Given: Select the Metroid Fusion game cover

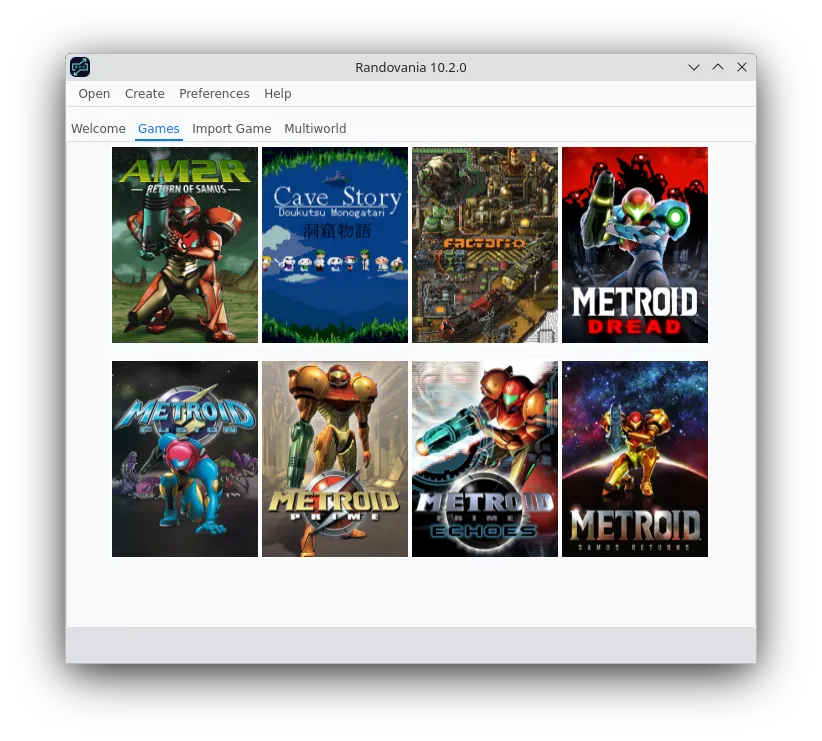Looking at the screenshot, I should click(x=185, y=459).
